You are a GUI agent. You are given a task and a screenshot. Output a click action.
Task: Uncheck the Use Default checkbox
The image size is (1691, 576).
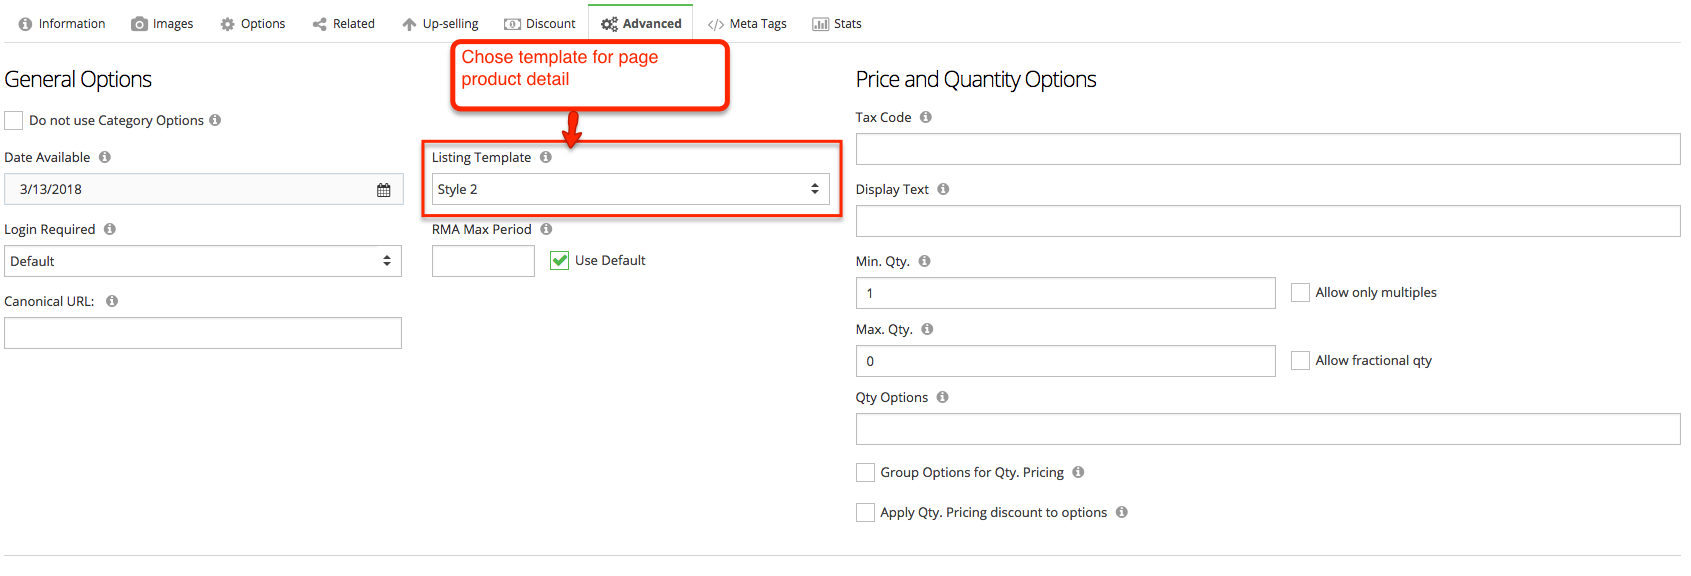tap(560, 261)
